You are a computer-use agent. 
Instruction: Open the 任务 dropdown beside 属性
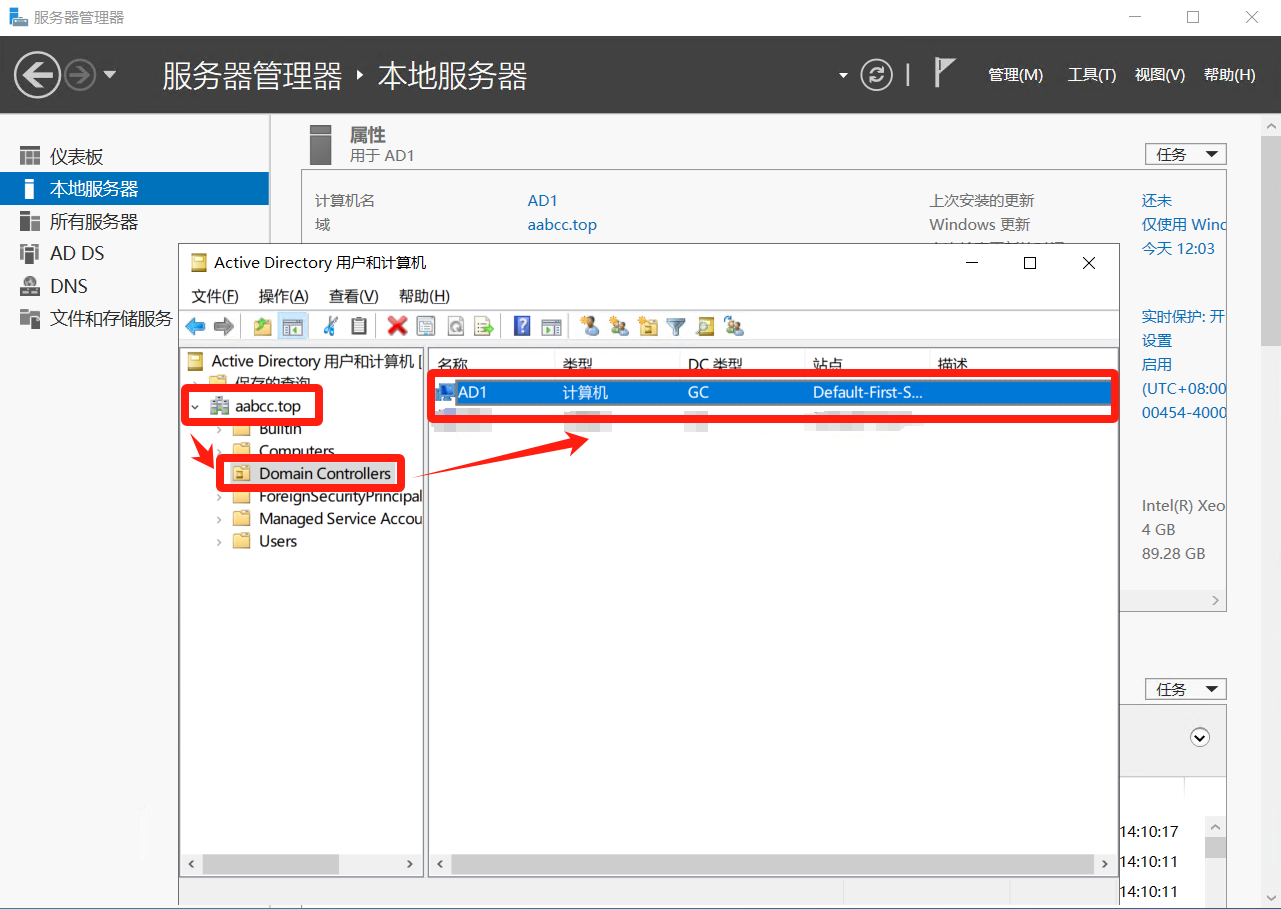1185,154
